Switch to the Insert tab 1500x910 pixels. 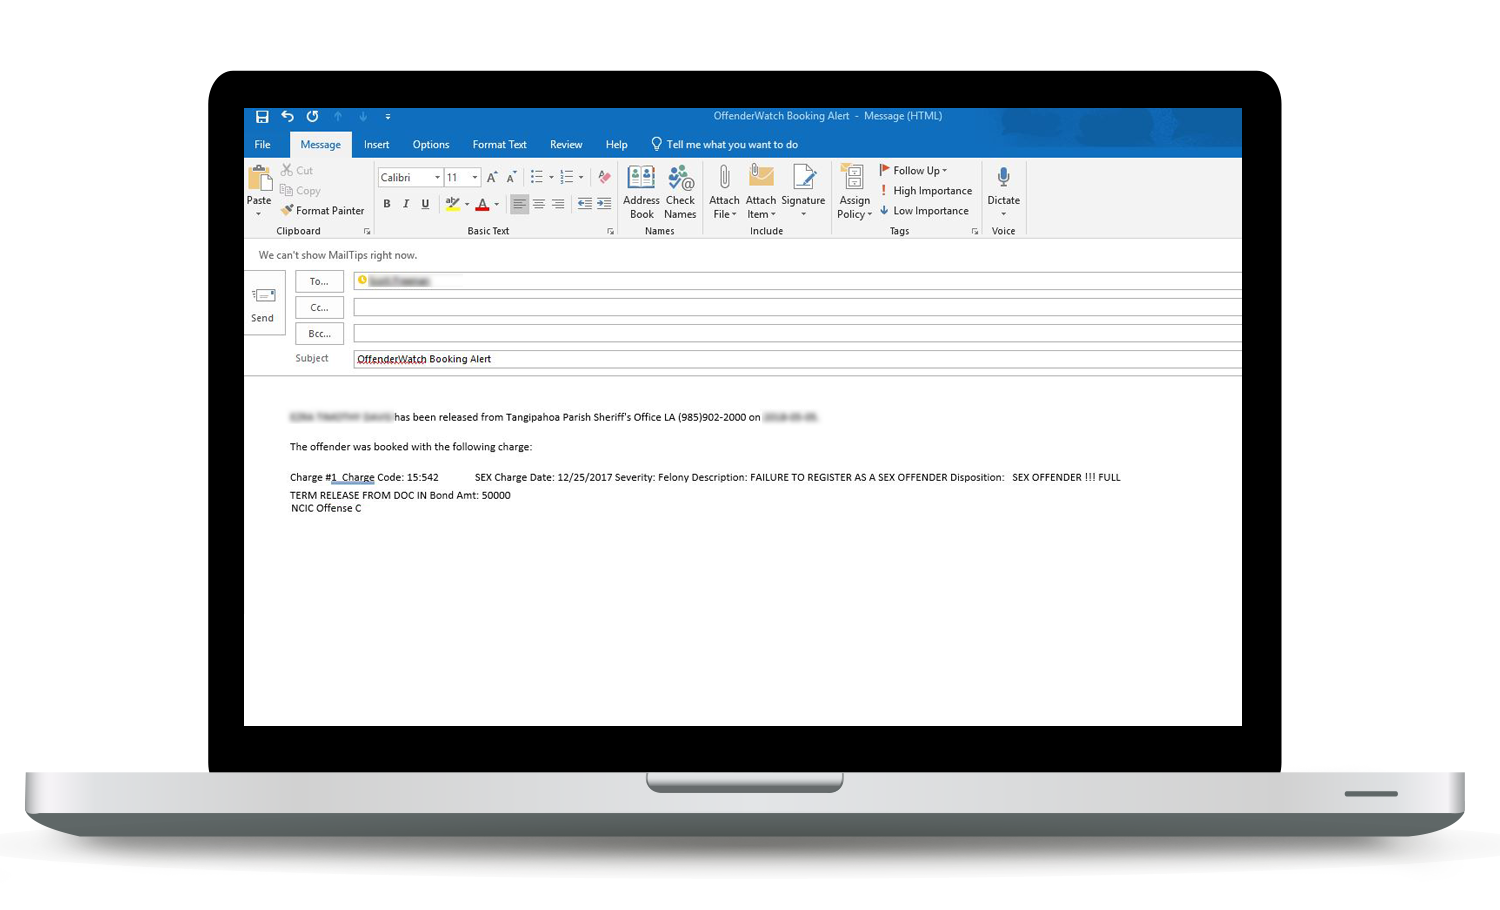tap(376, 144)
